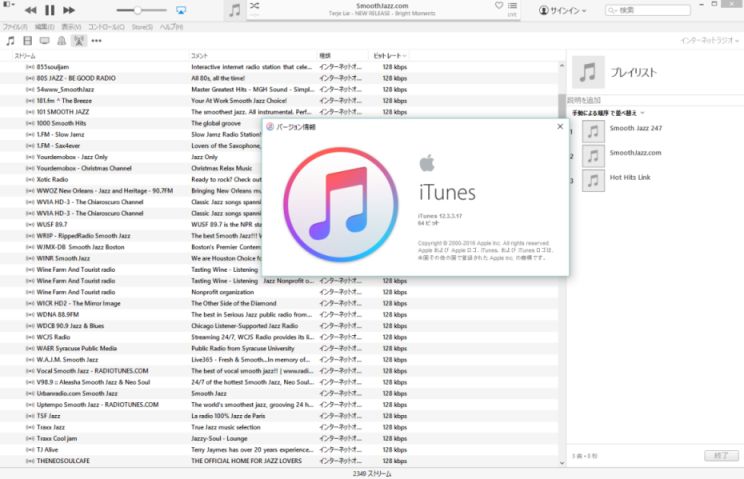The width and height of the screenshot is (744, 479).
Task: Select the SmoothJazz.com playlist thumbnail
Action: (x=593, y=156)
